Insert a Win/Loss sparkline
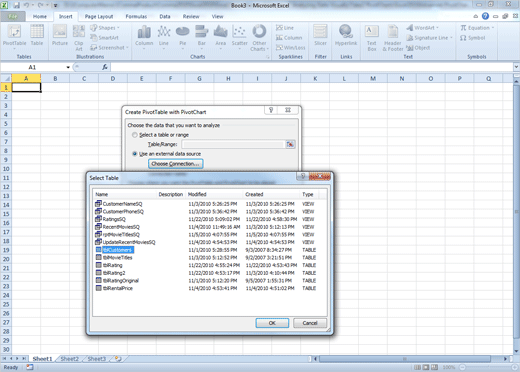This screenshot has height=372, width=520. click(291, 48)
